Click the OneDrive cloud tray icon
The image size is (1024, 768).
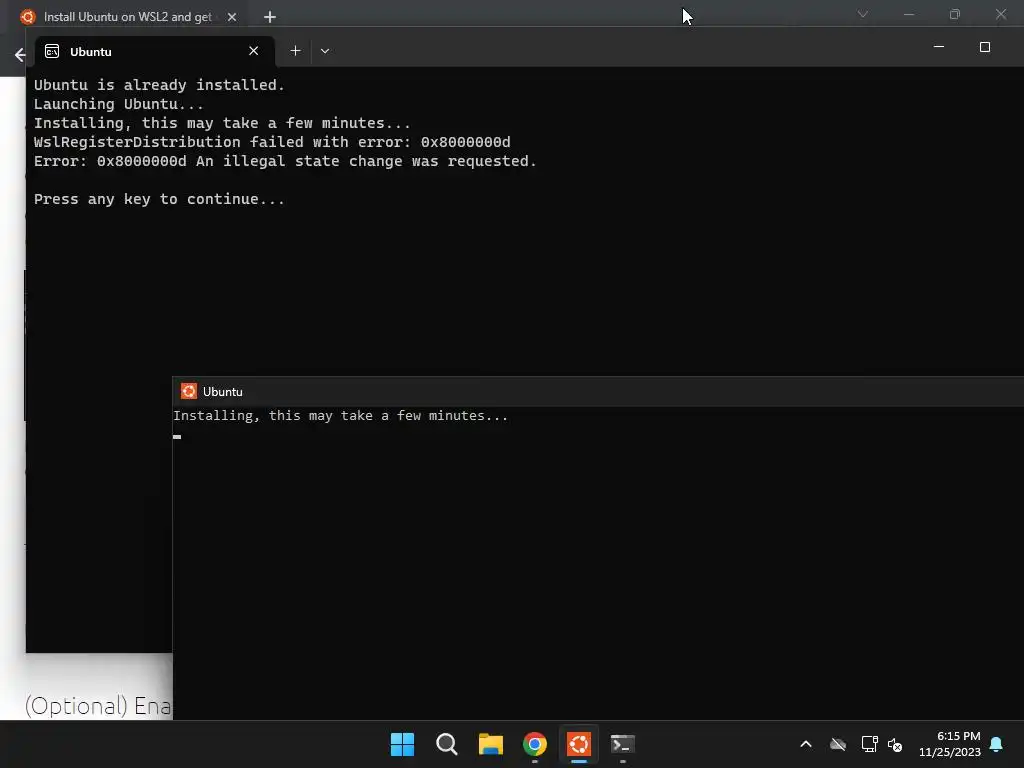click(838, 744)
